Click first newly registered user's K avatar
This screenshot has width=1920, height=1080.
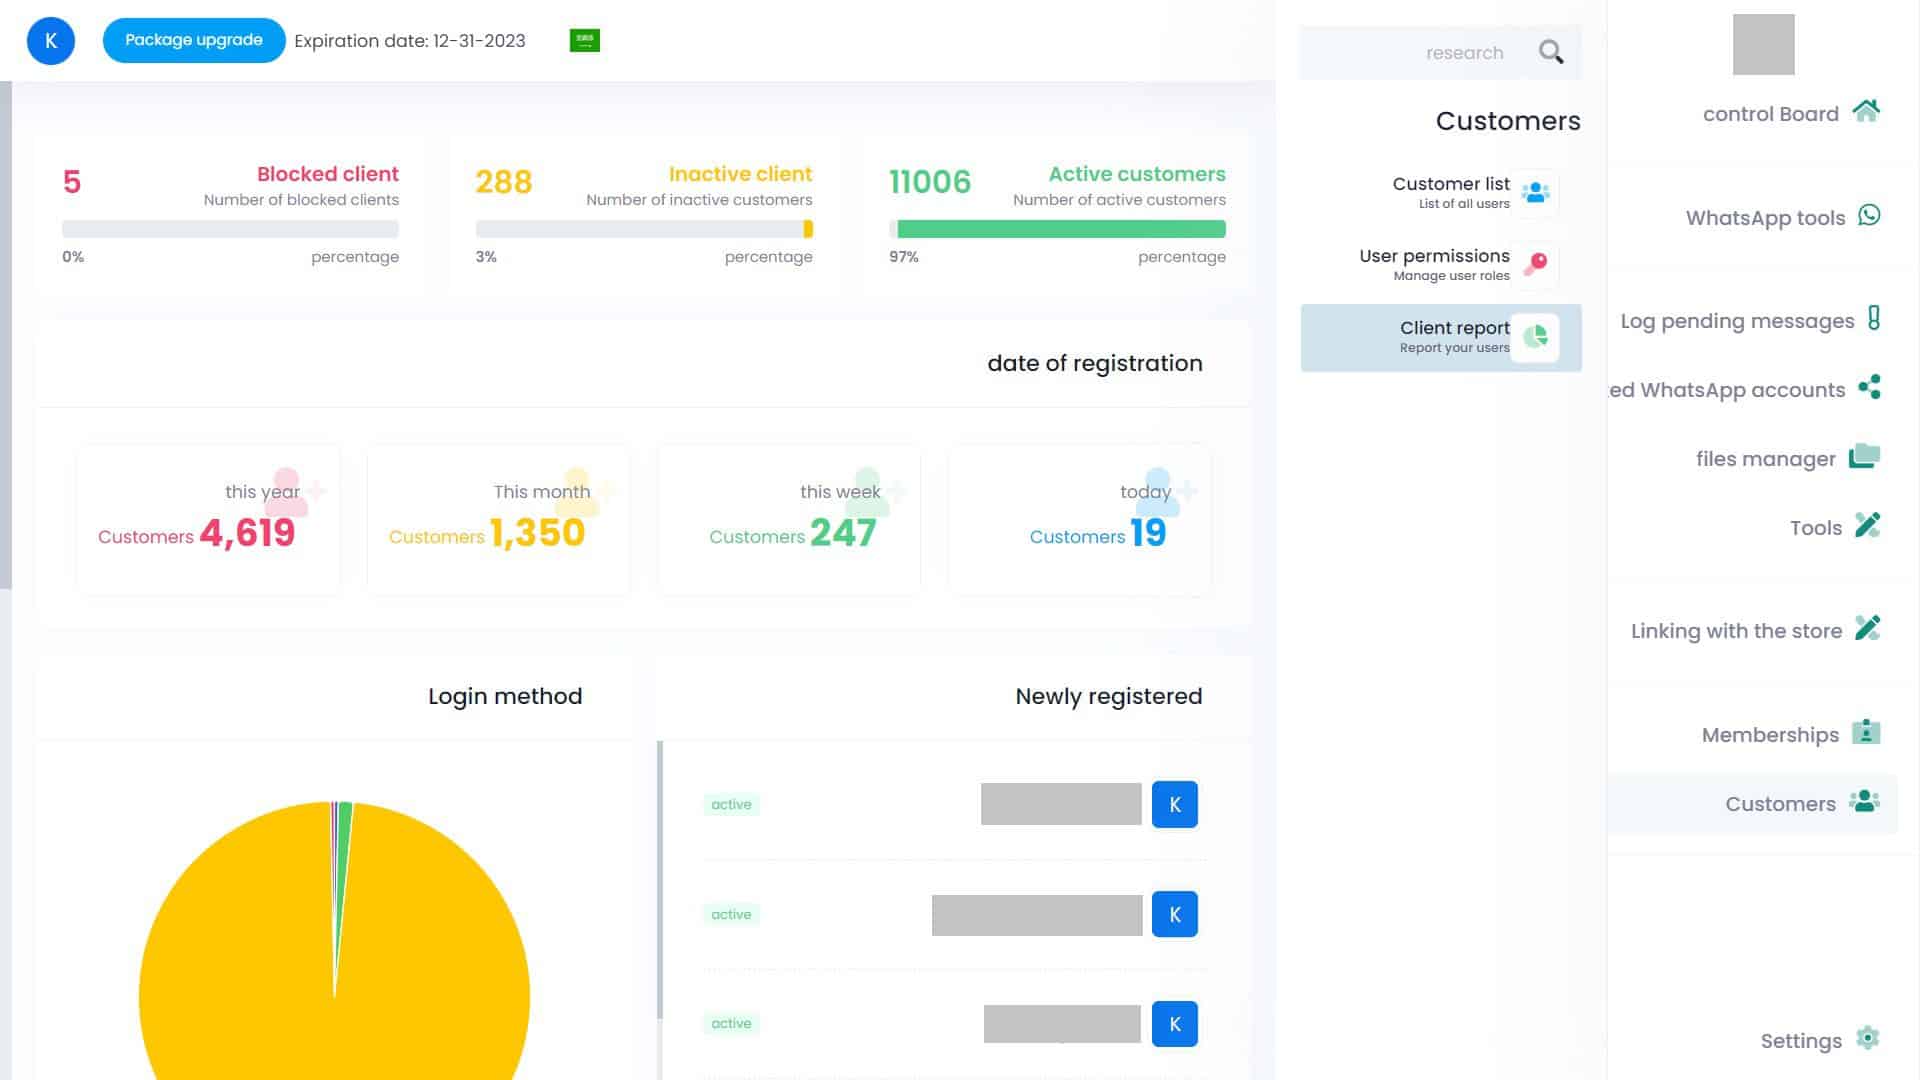click(1174, 804)
